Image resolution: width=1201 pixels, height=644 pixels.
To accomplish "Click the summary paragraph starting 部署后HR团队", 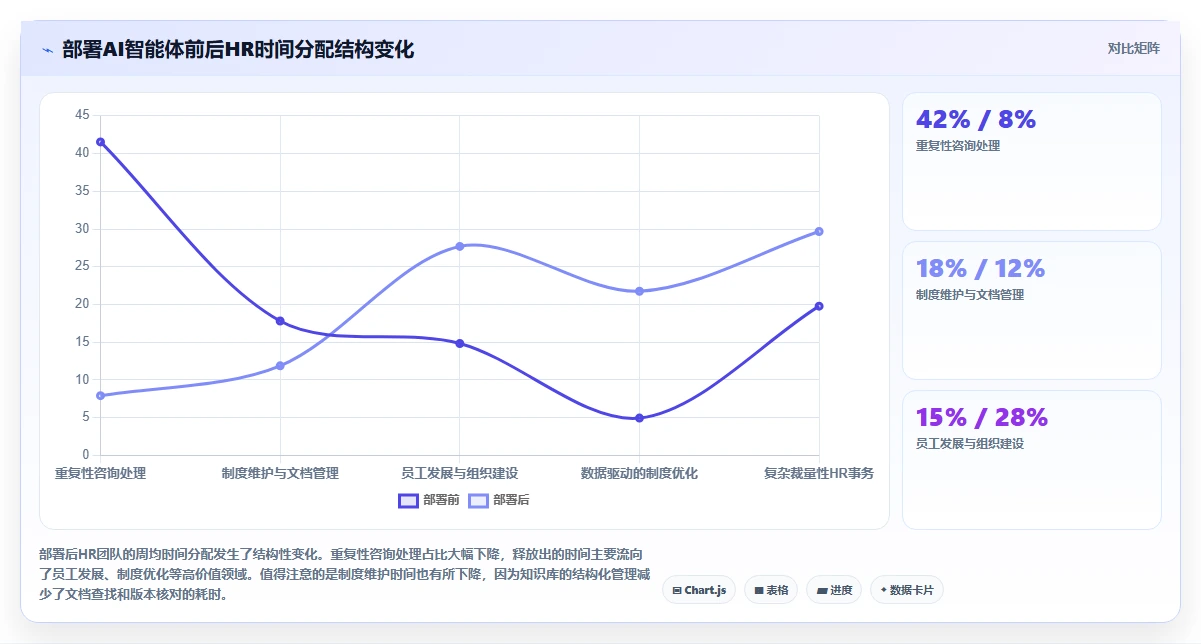I will 346,574.
